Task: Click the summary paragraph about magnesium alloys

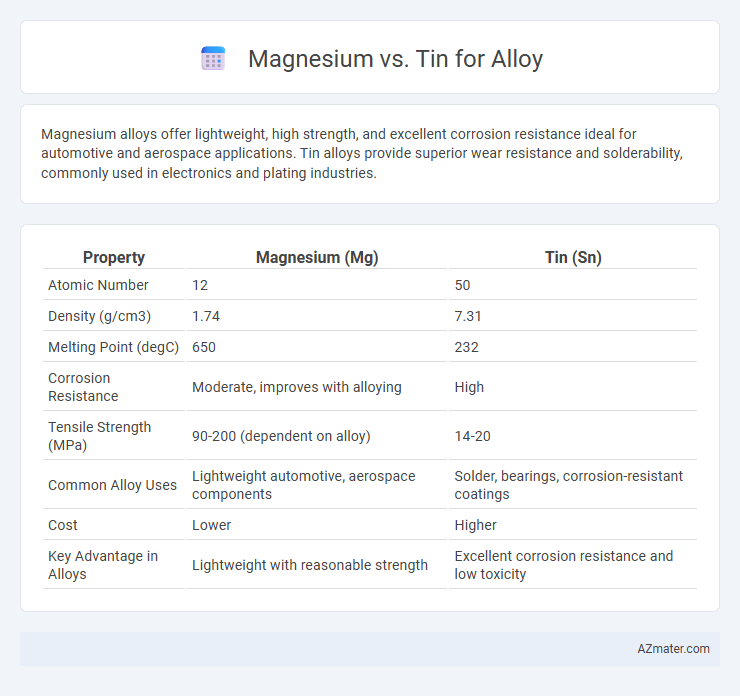Action: pos(362,153)
